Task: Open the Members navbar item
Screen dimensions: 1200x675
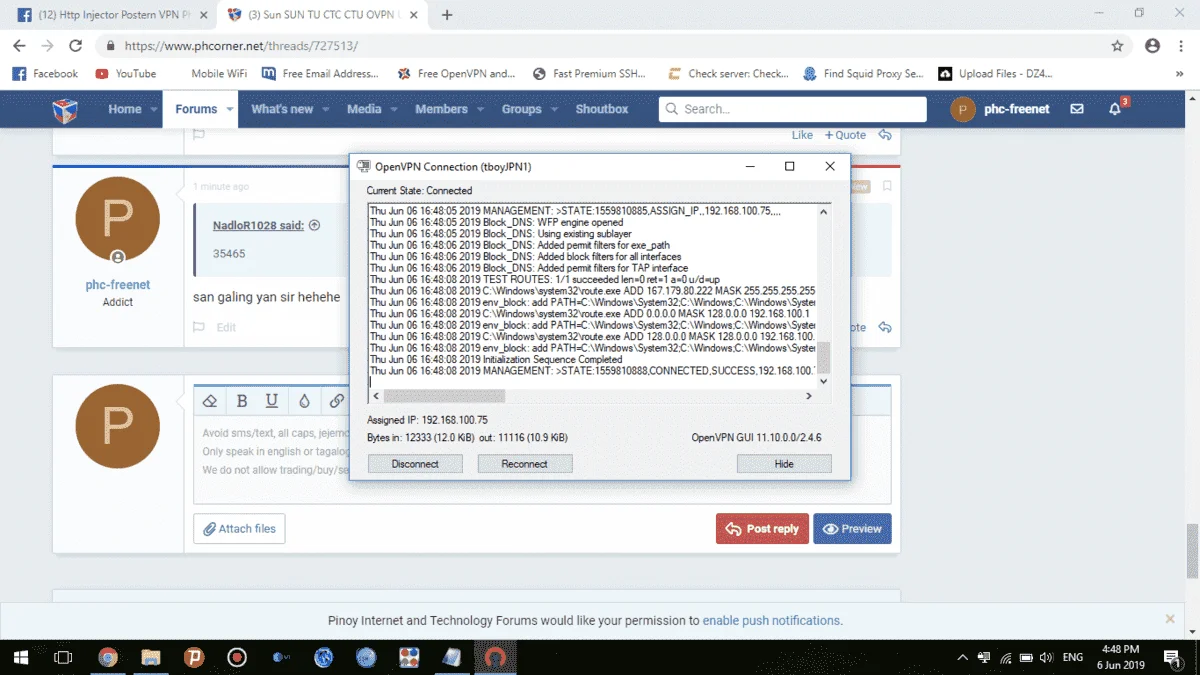Action: pos(441,109)
